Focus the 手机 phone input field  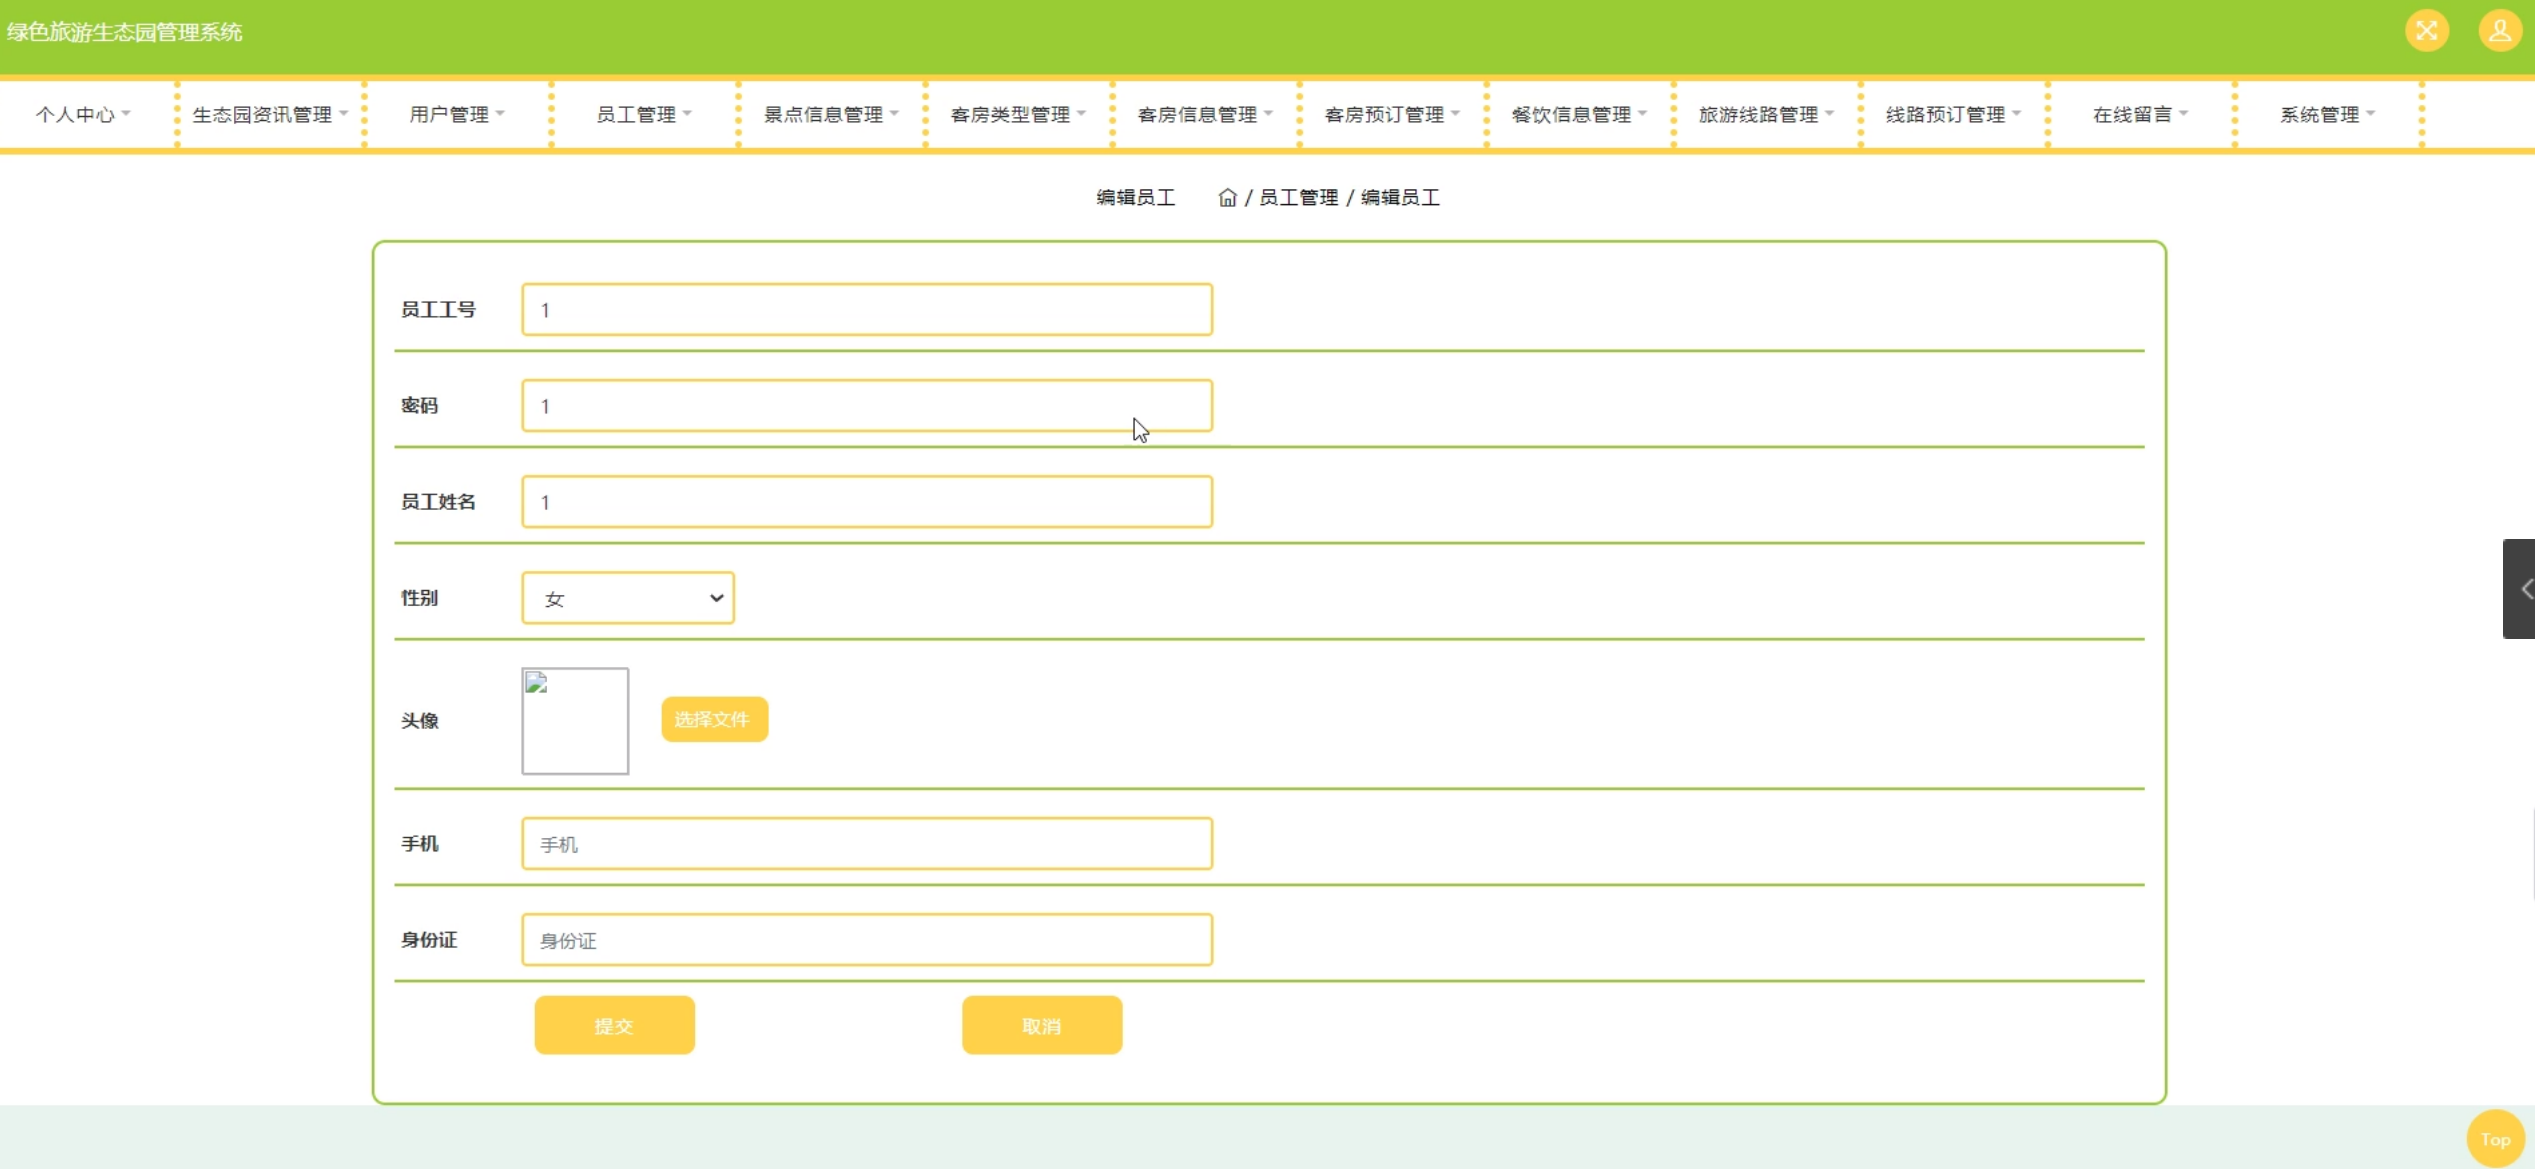(x=866, y=844)
